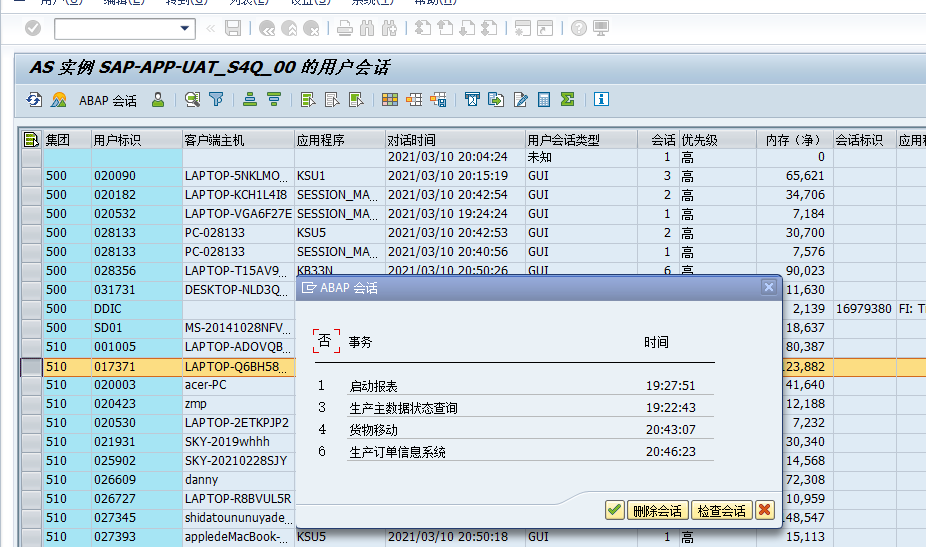Click the green Sigma total icon
This screenshot has height=547, width=926.
pyautogui.click(x=568, y=99)
